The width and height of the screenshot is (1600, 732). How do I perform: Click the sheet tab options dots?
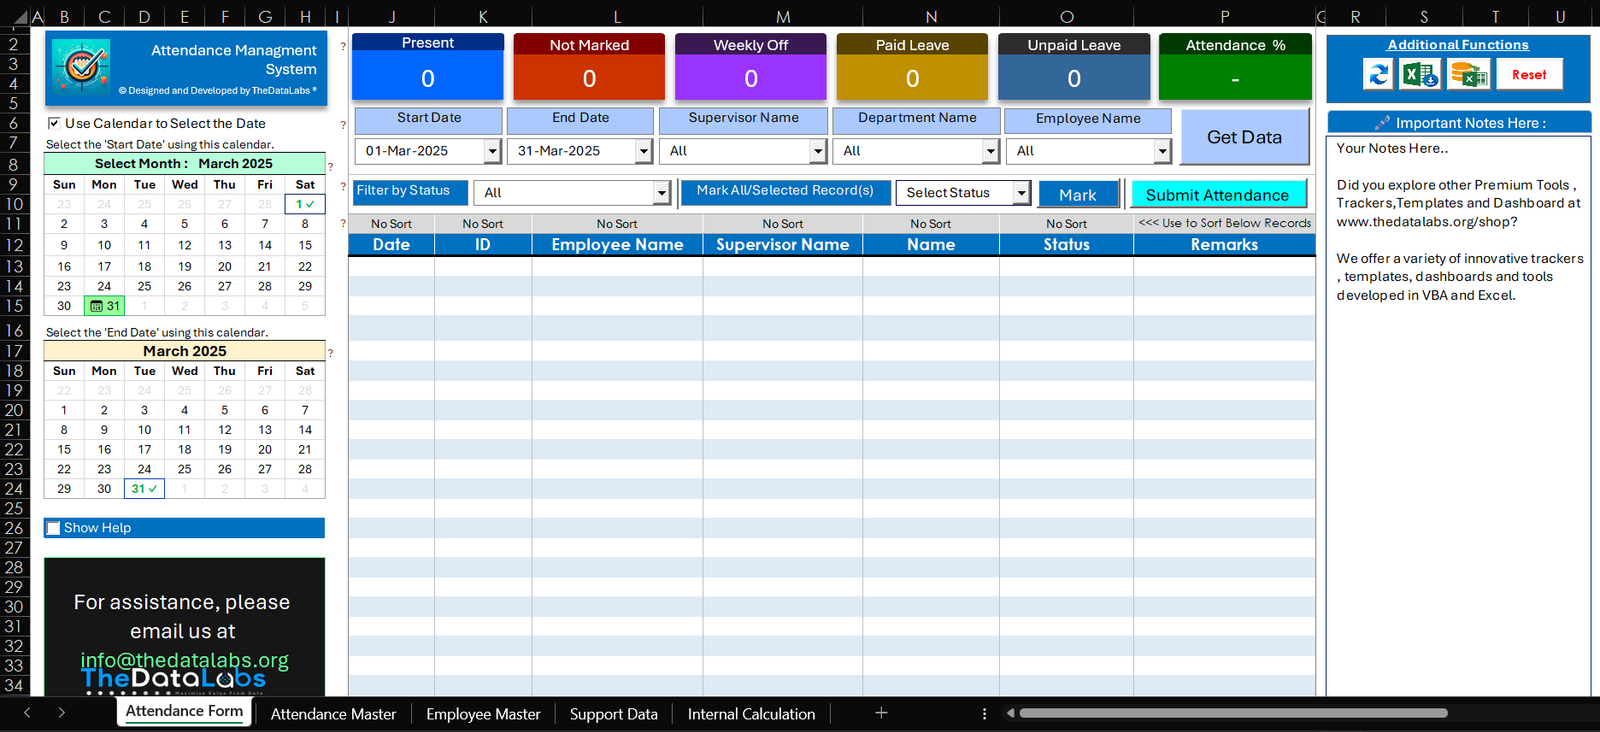point(984,713)
